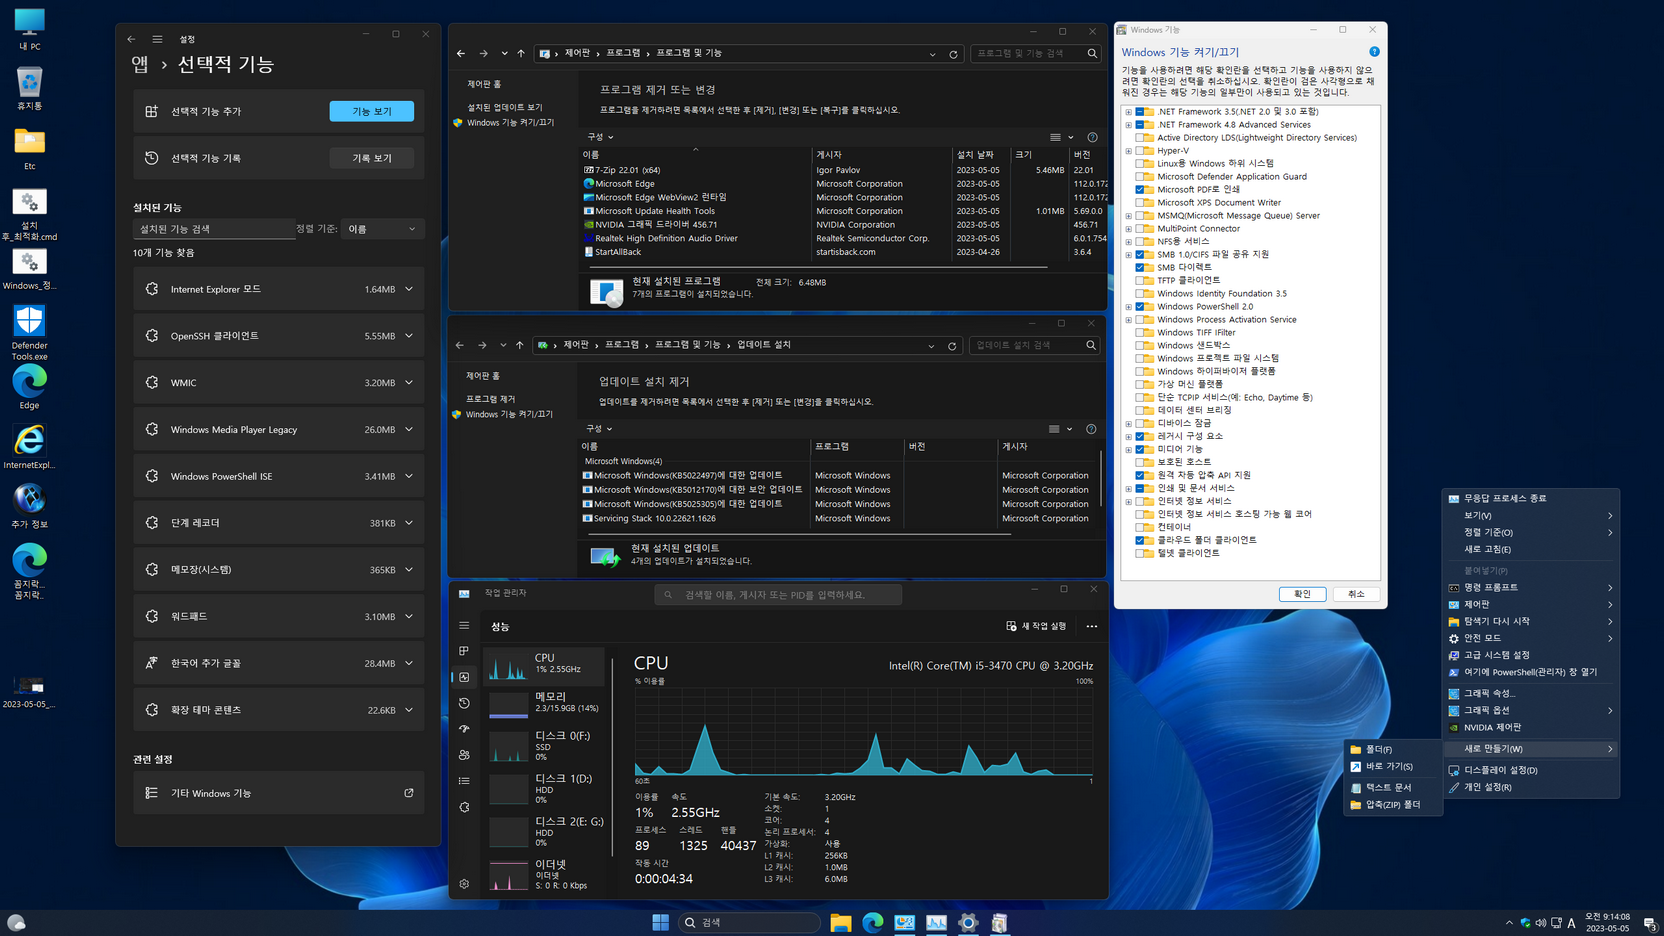Open 보기(V) context menu item
This screenshot has width=1664, height=936.
point(1530,515)
